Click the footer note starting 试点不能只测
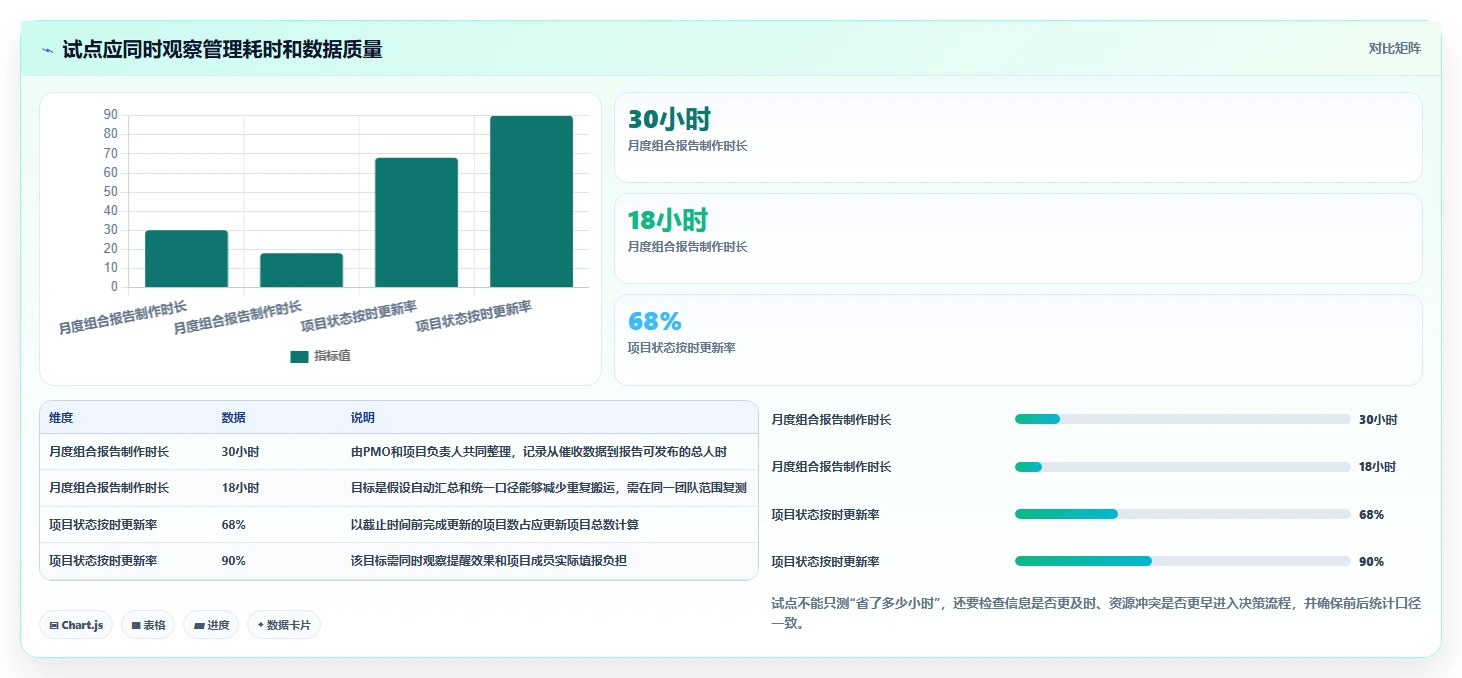Screen dimensions: 1462x678 (x=1096, y=613)
